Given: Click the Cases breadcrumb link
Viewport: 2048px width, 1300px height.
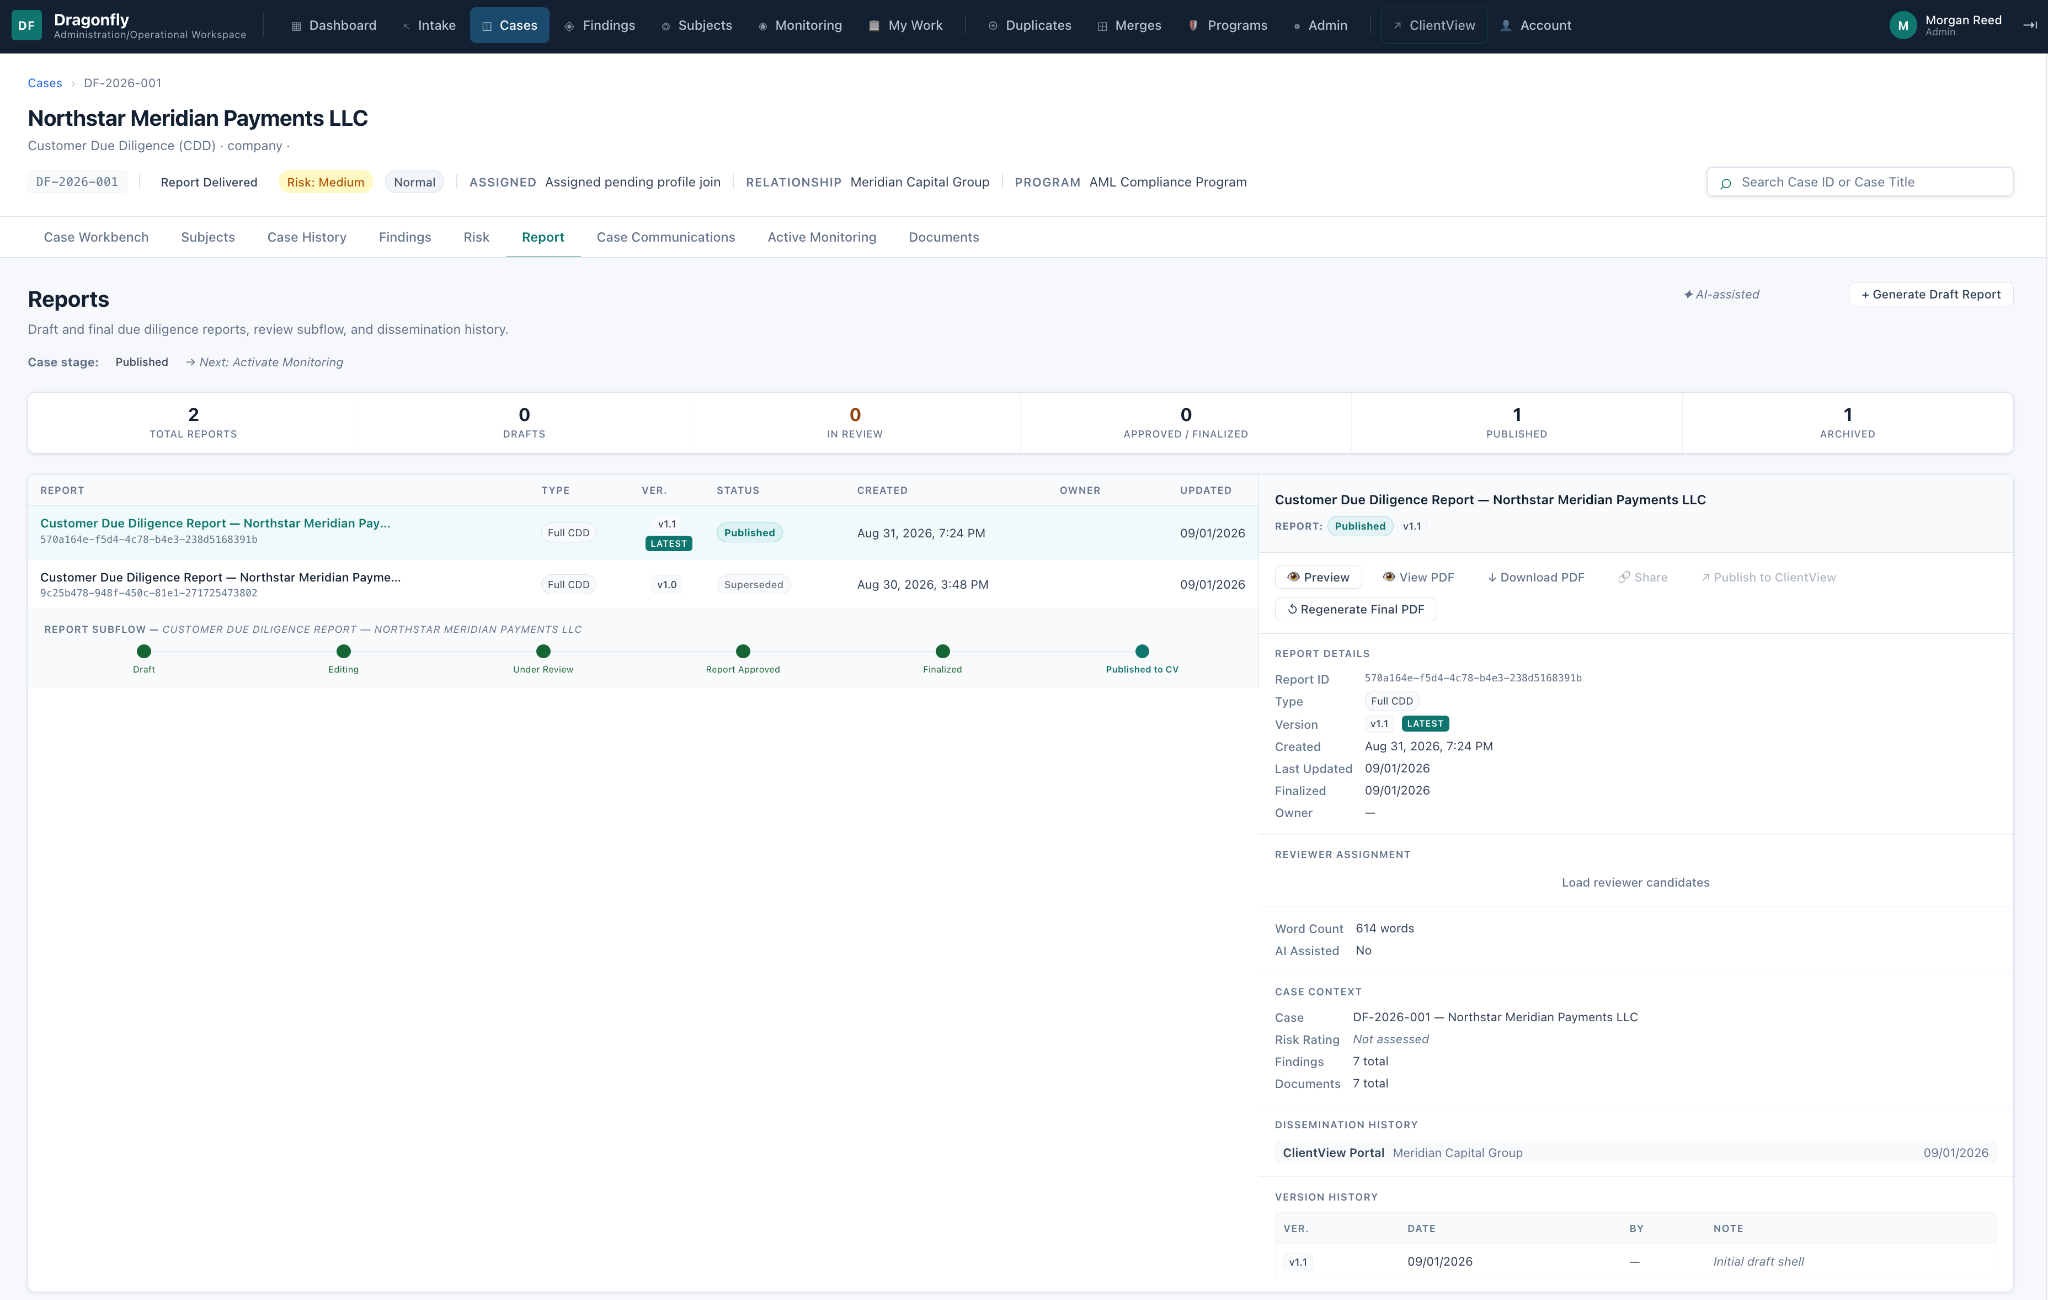Looking at the screenshot, I should [45, 83].
